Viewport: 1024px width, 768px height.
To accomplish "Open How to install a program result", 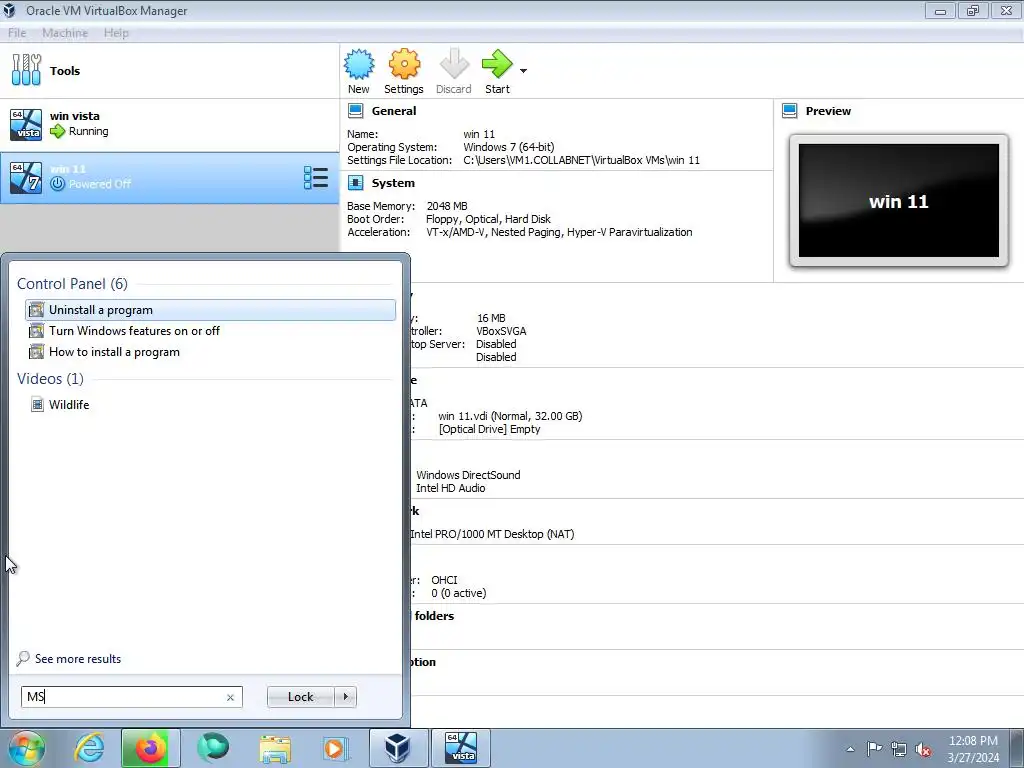I will (210, 351).
